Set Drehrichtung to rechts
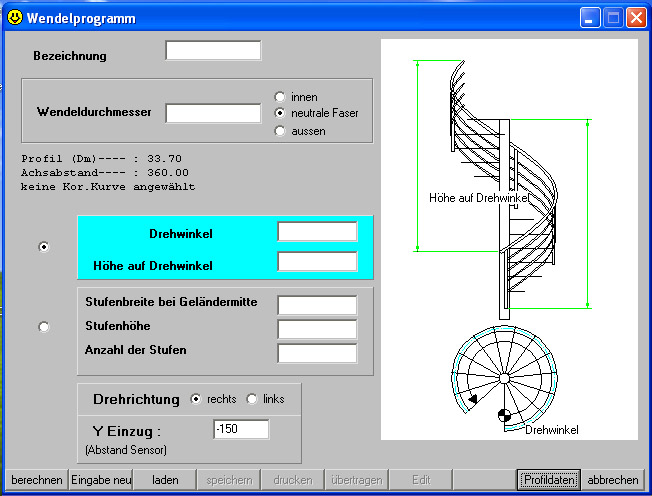Viewport: 652px width, 496px height. [195, 399]
